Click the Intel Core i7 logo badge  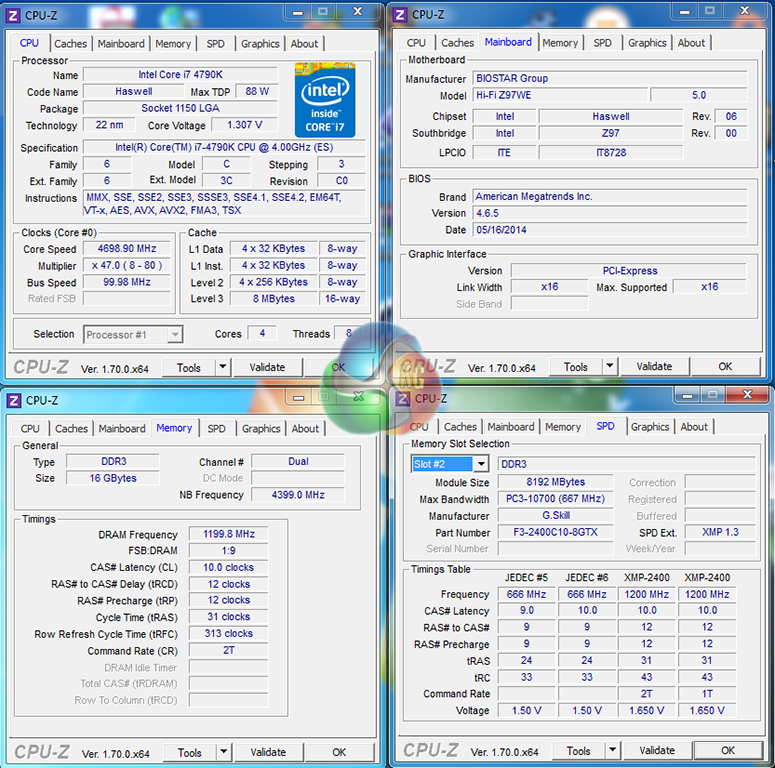(x=325, y=99)
